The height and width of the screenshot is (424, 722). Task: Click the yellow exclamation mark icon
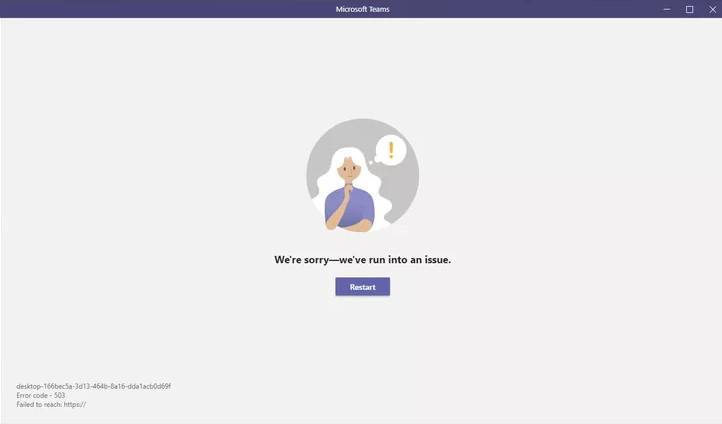coord(391,150)
